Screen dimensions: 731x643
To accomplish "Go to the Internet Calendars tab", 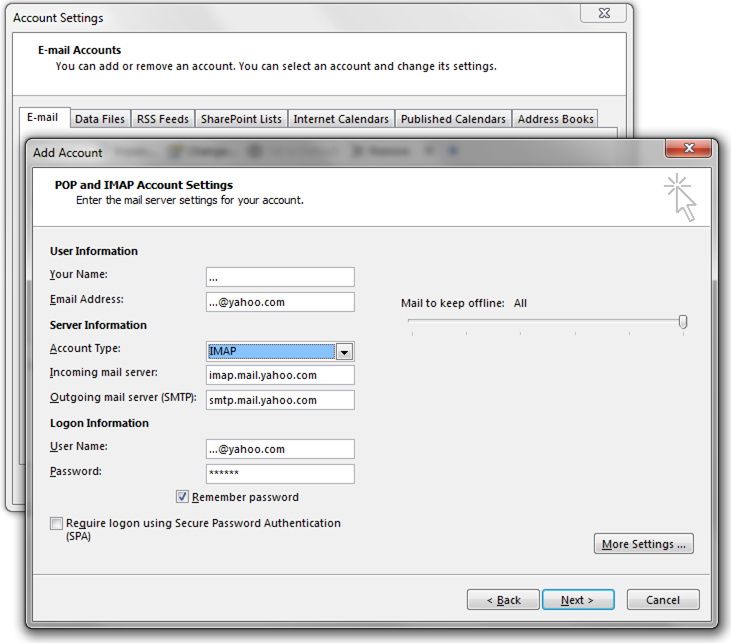I will (341, 119).
